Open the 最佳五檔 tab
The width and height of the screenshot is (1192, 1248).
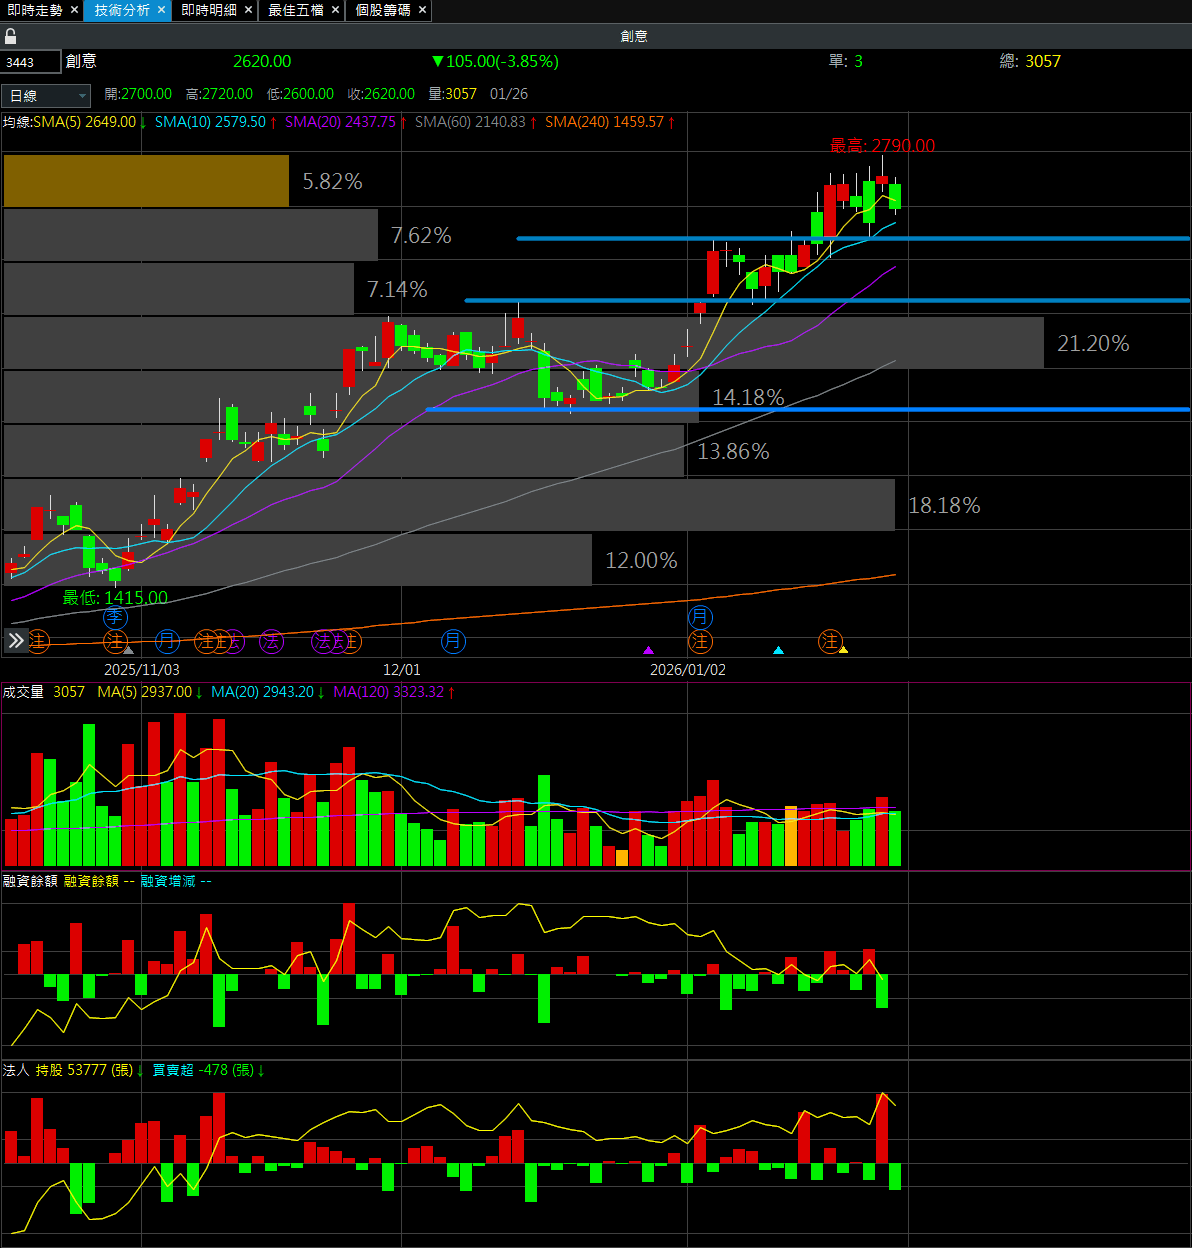point(295,10)
